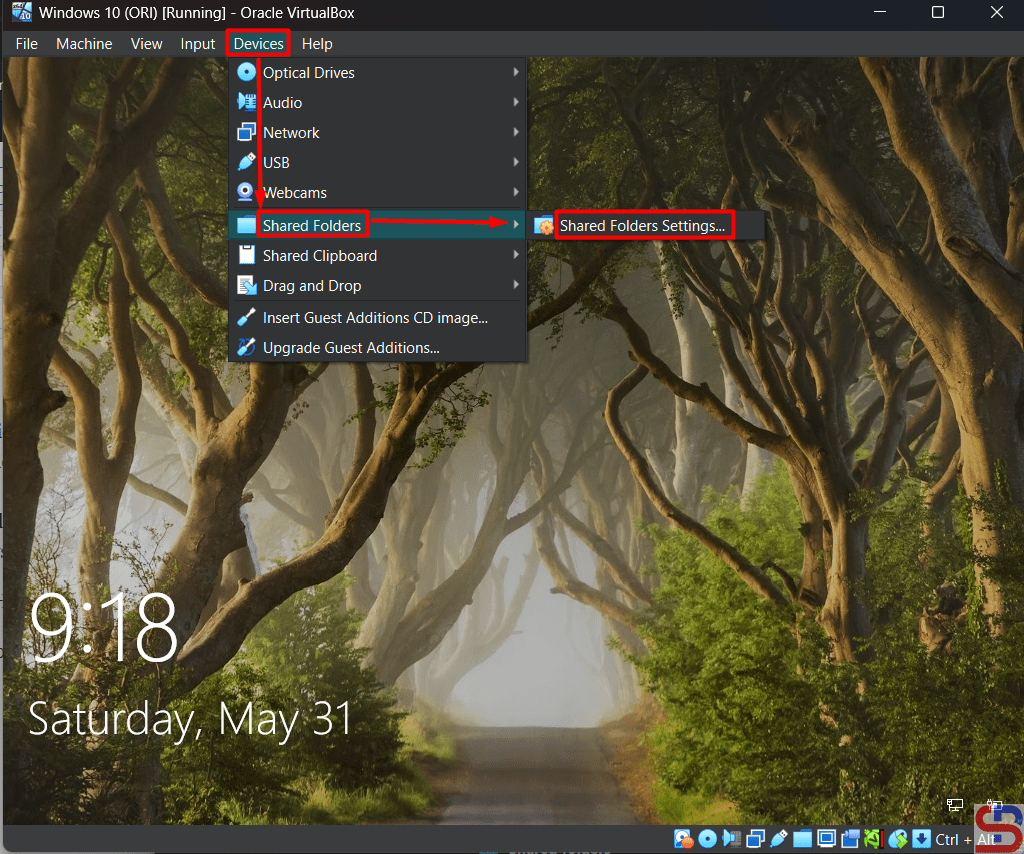This screenshot has height=854, width=1024.
Task: Click the green CPU indicator in status bar
Action: [x=874, y=839]
